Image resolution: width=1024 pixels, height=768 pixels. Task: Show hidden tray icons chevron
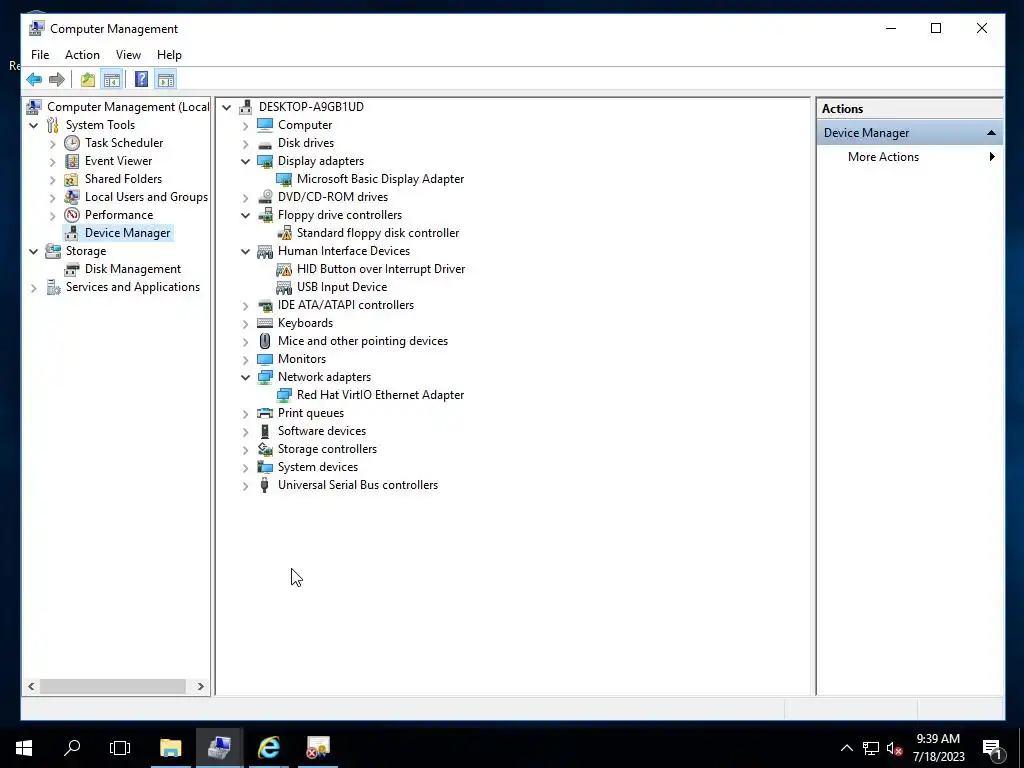pos(846,748)
